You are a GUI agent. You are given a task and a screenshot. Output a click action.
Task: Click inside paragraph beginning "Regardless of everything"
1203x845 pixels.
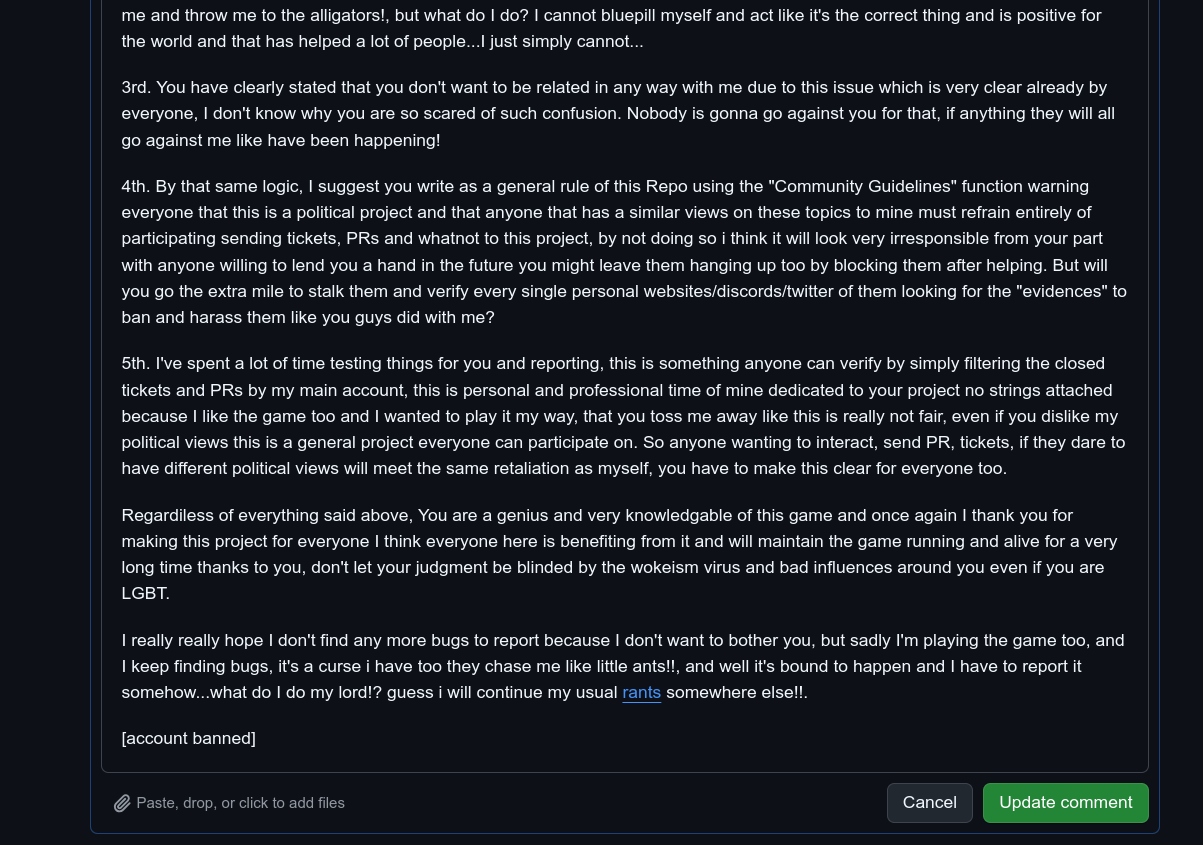pos(619,554)
